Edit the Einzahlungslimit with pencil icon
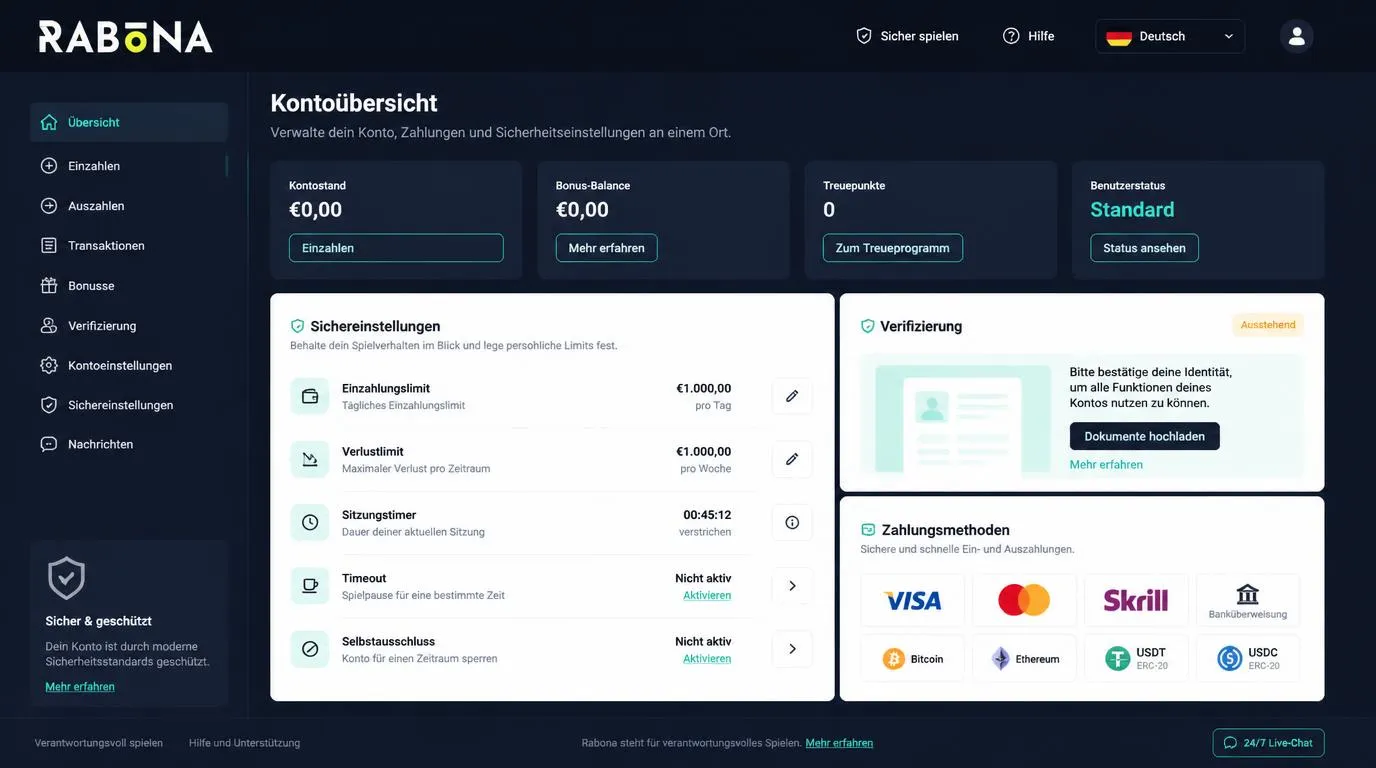The height and width of the screenshot is (768, 1376). pos(792,396)
